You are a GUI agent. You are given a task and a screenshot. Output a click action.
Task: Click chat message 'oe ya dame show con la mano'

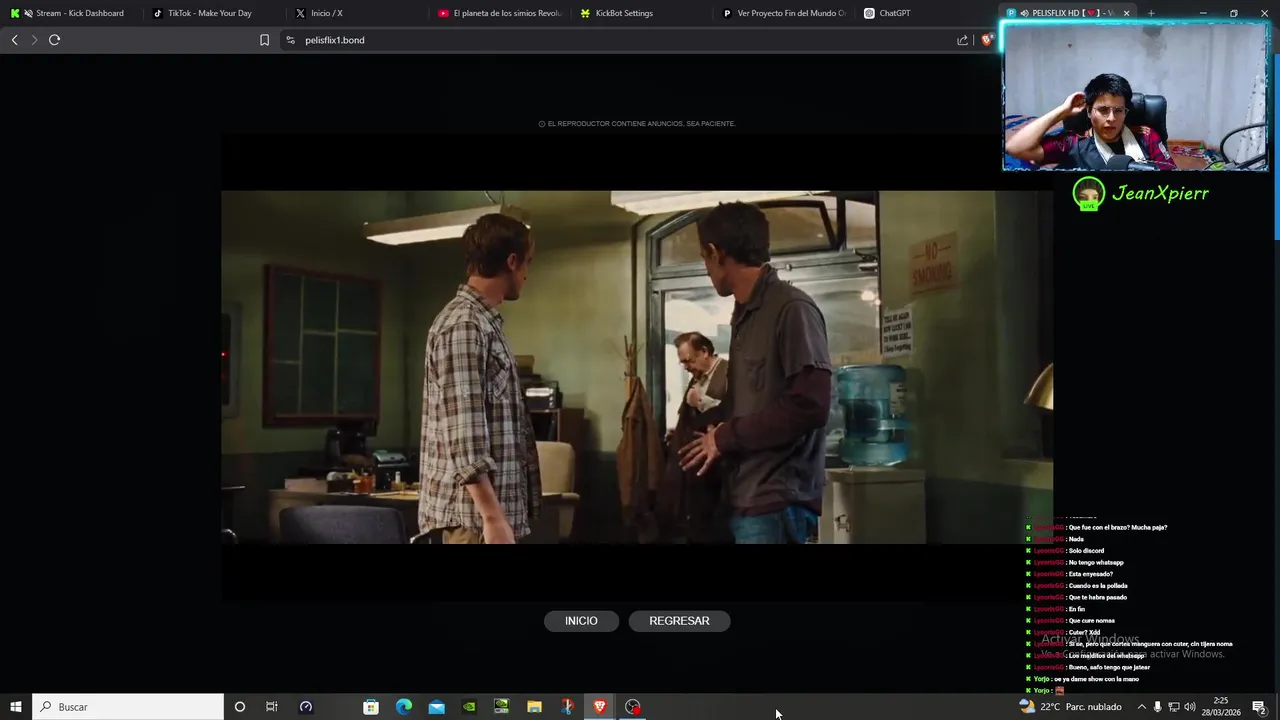[1094, 679]
